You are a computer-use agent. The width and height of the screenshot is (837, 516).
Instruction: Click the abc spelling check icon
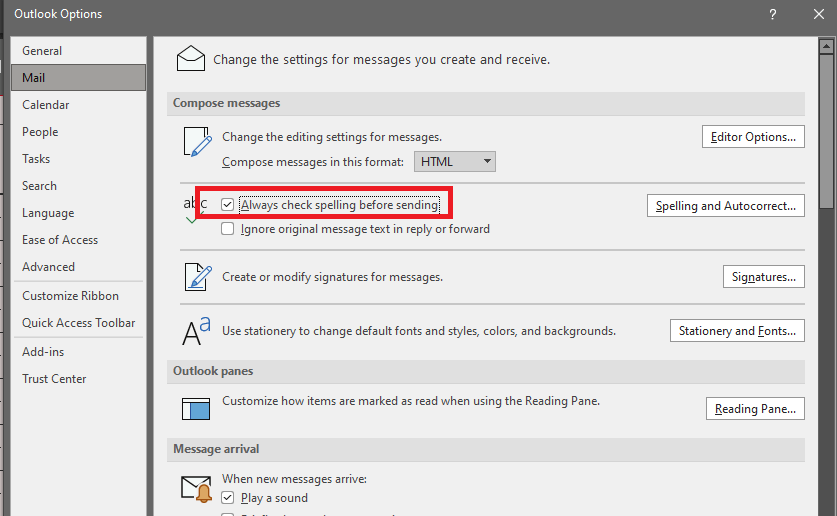coord(195,209)
